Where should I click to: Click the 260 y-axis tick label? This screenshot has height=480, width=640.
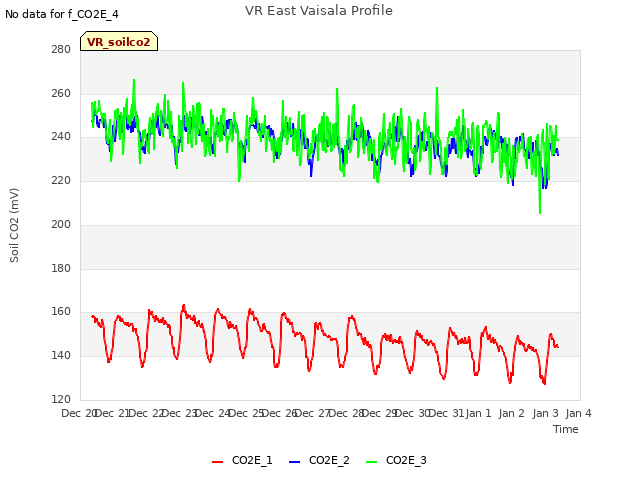[61, 93]
